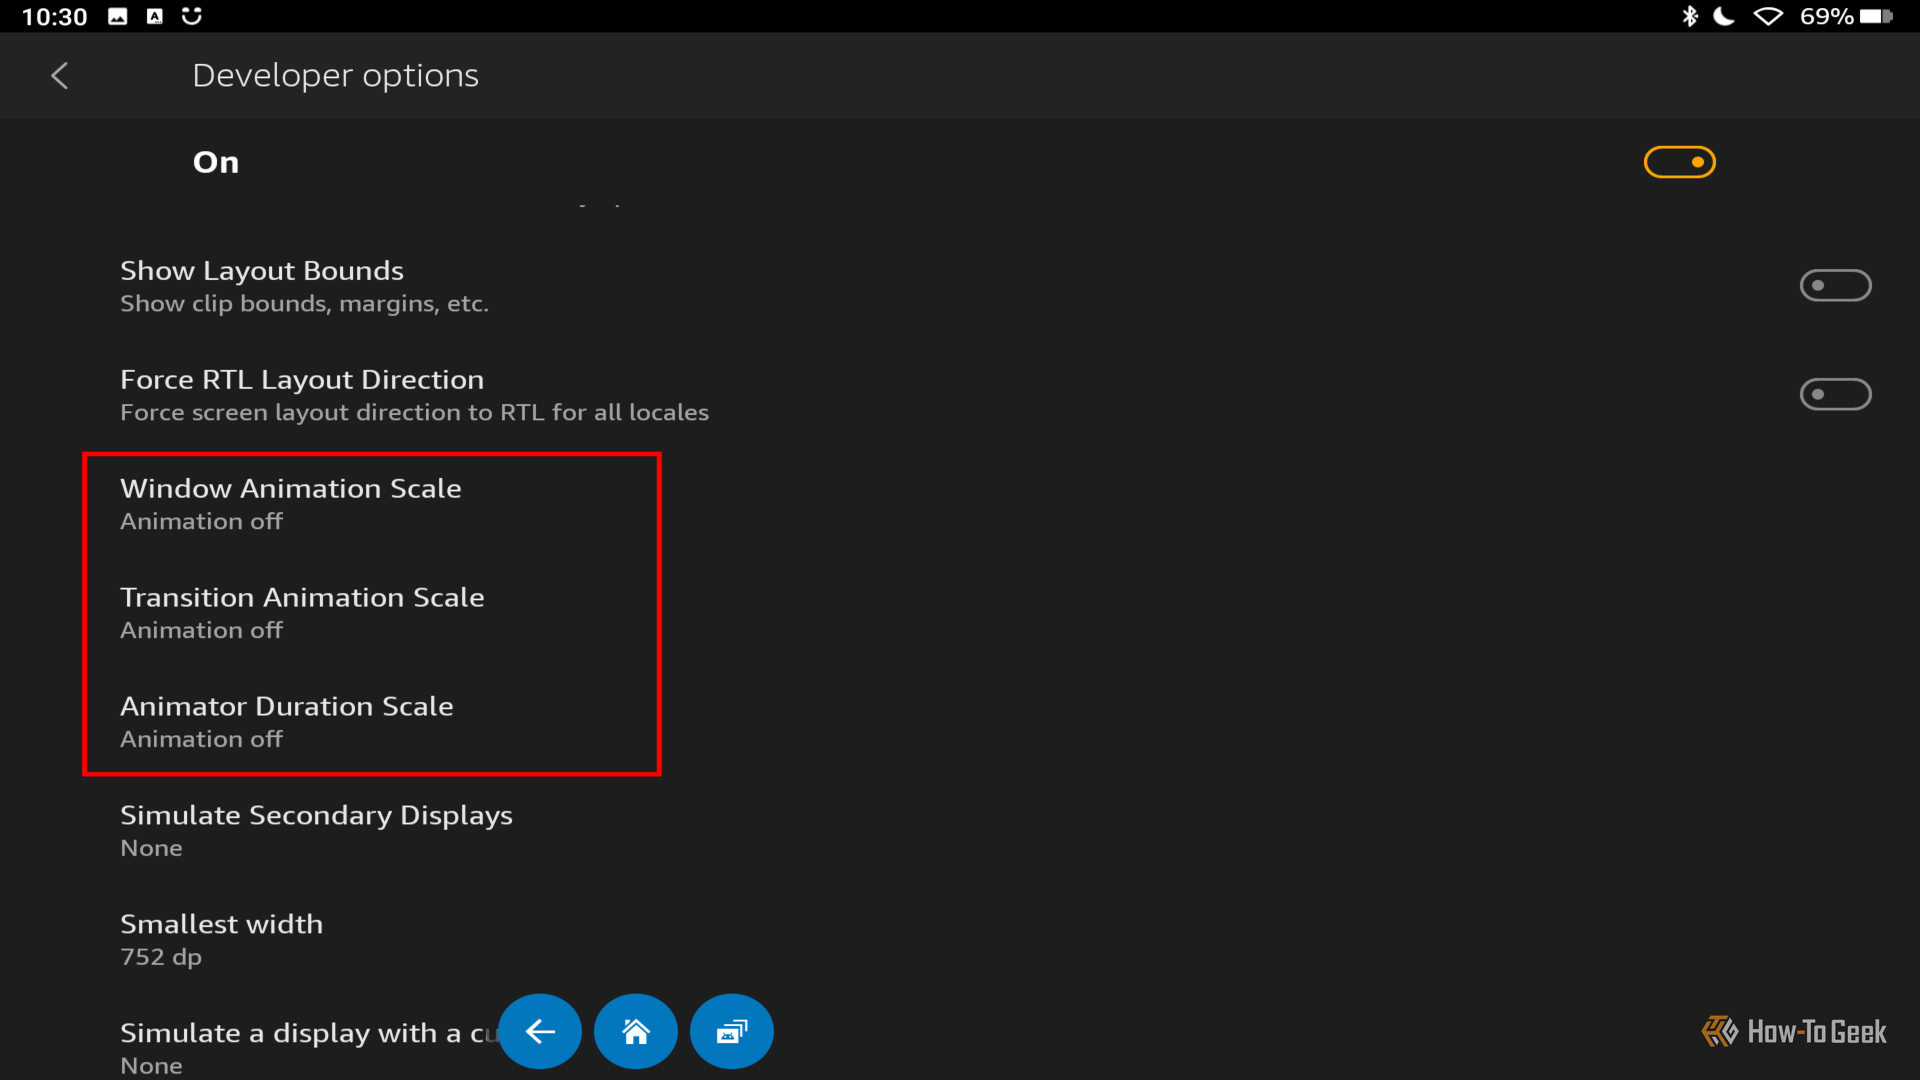This screenshot has height=1080, width=1920.
Task: Open Window Animation Scale setting
Action: [960, 504]
